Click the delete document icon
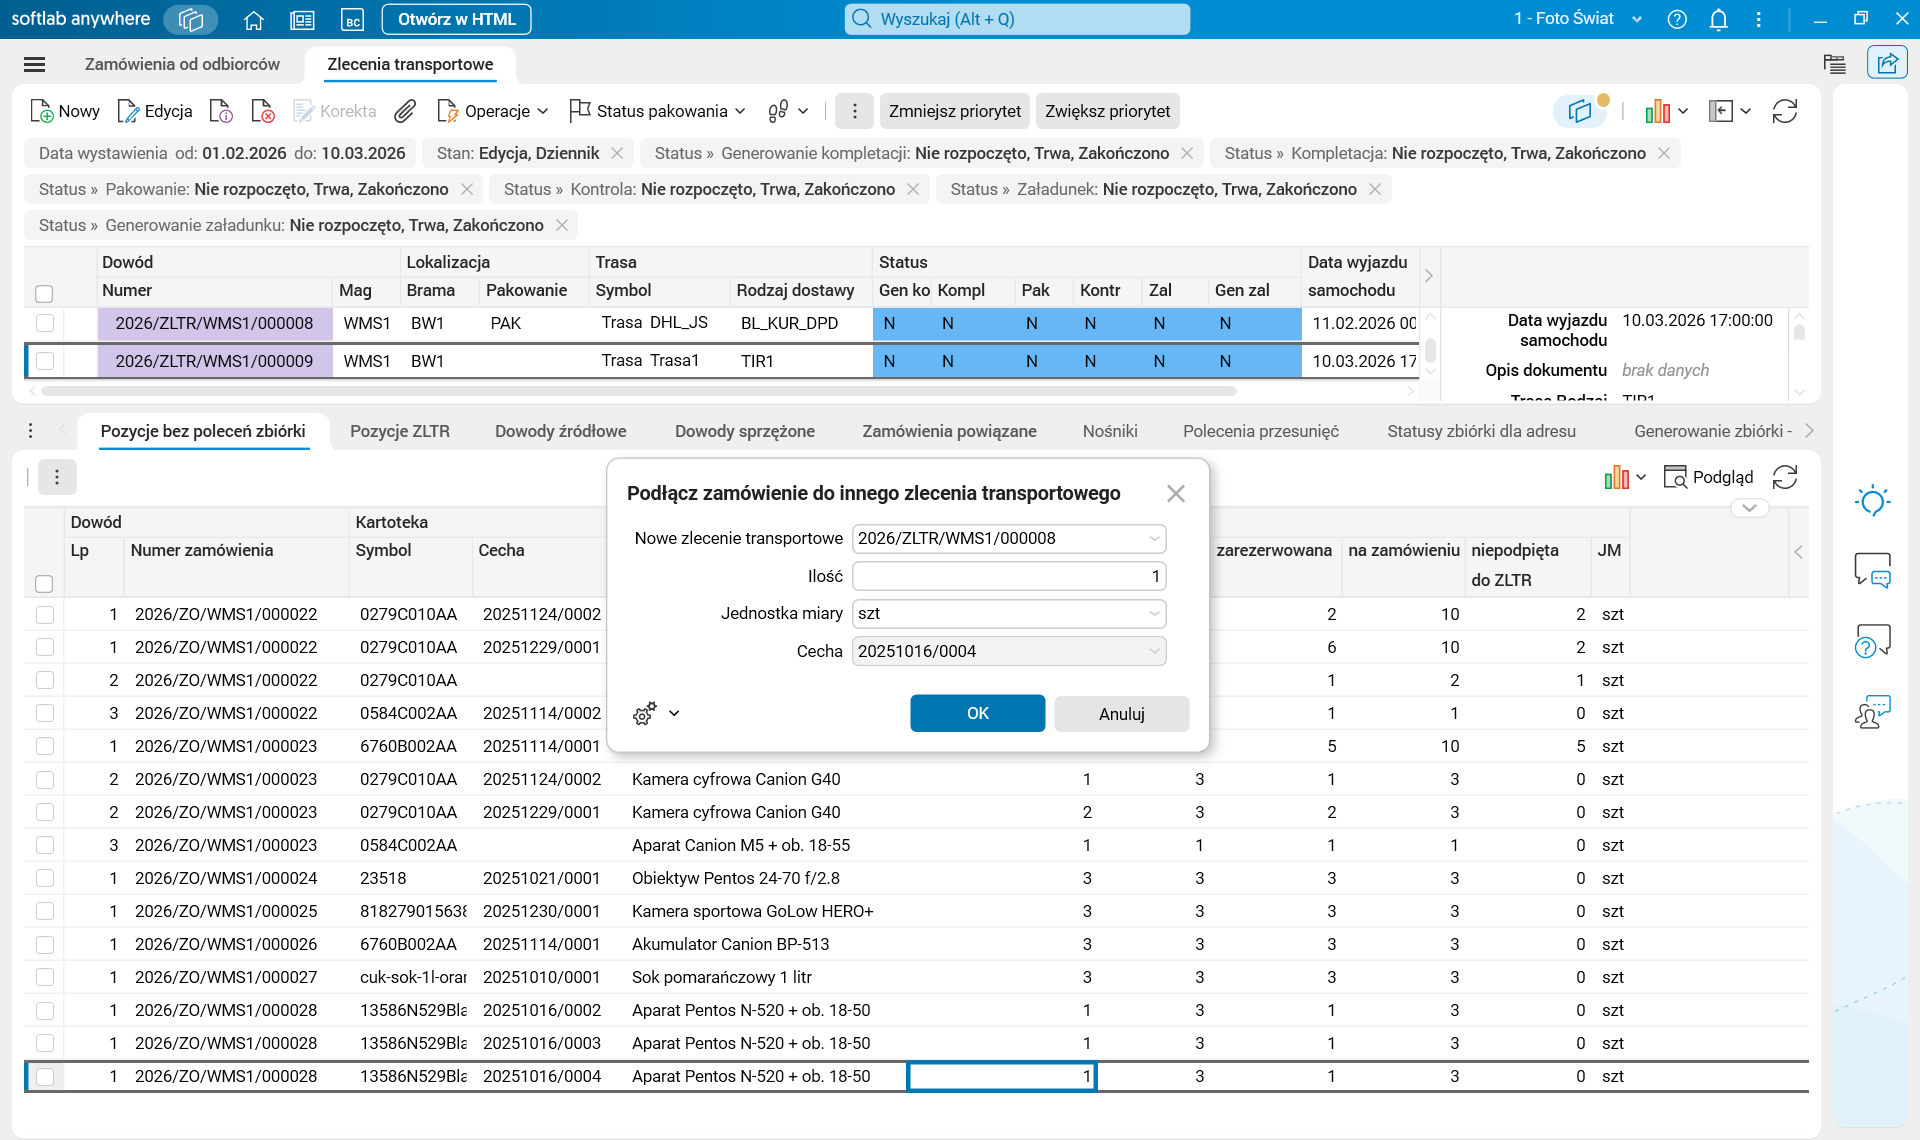 [x=262, y=111]
